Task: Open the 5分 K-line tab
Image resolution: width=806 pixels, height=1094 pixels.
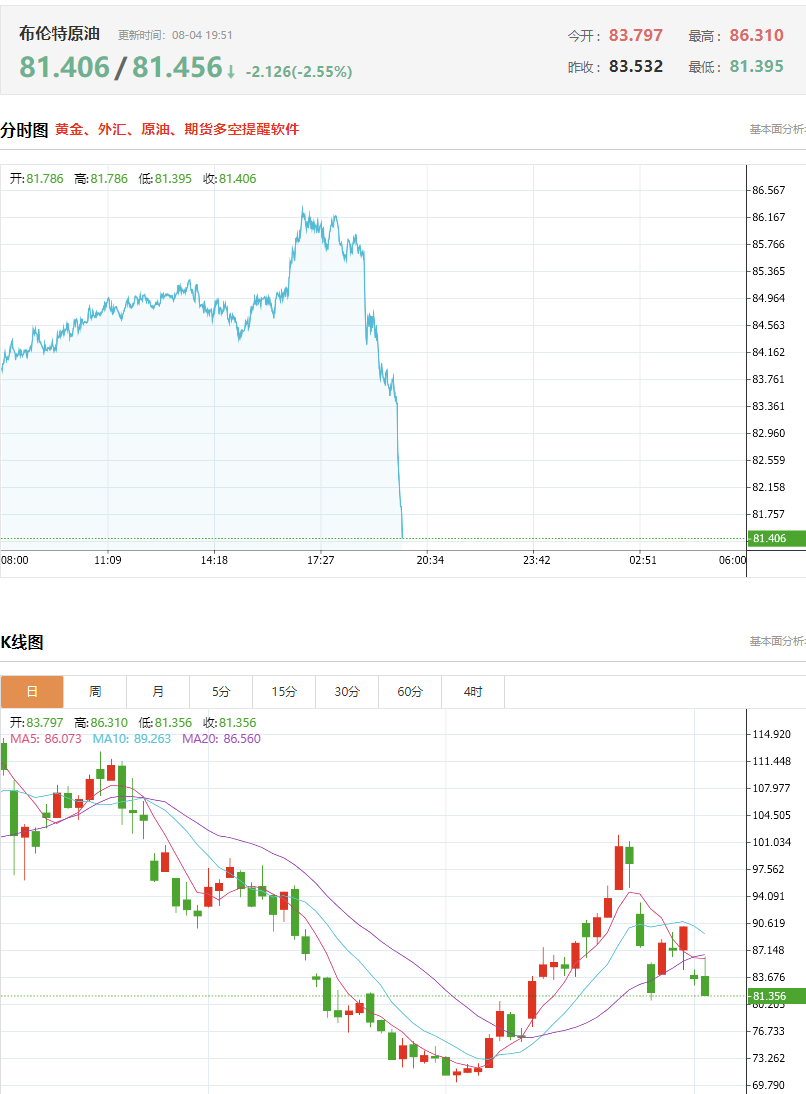Action: point(221,691)
